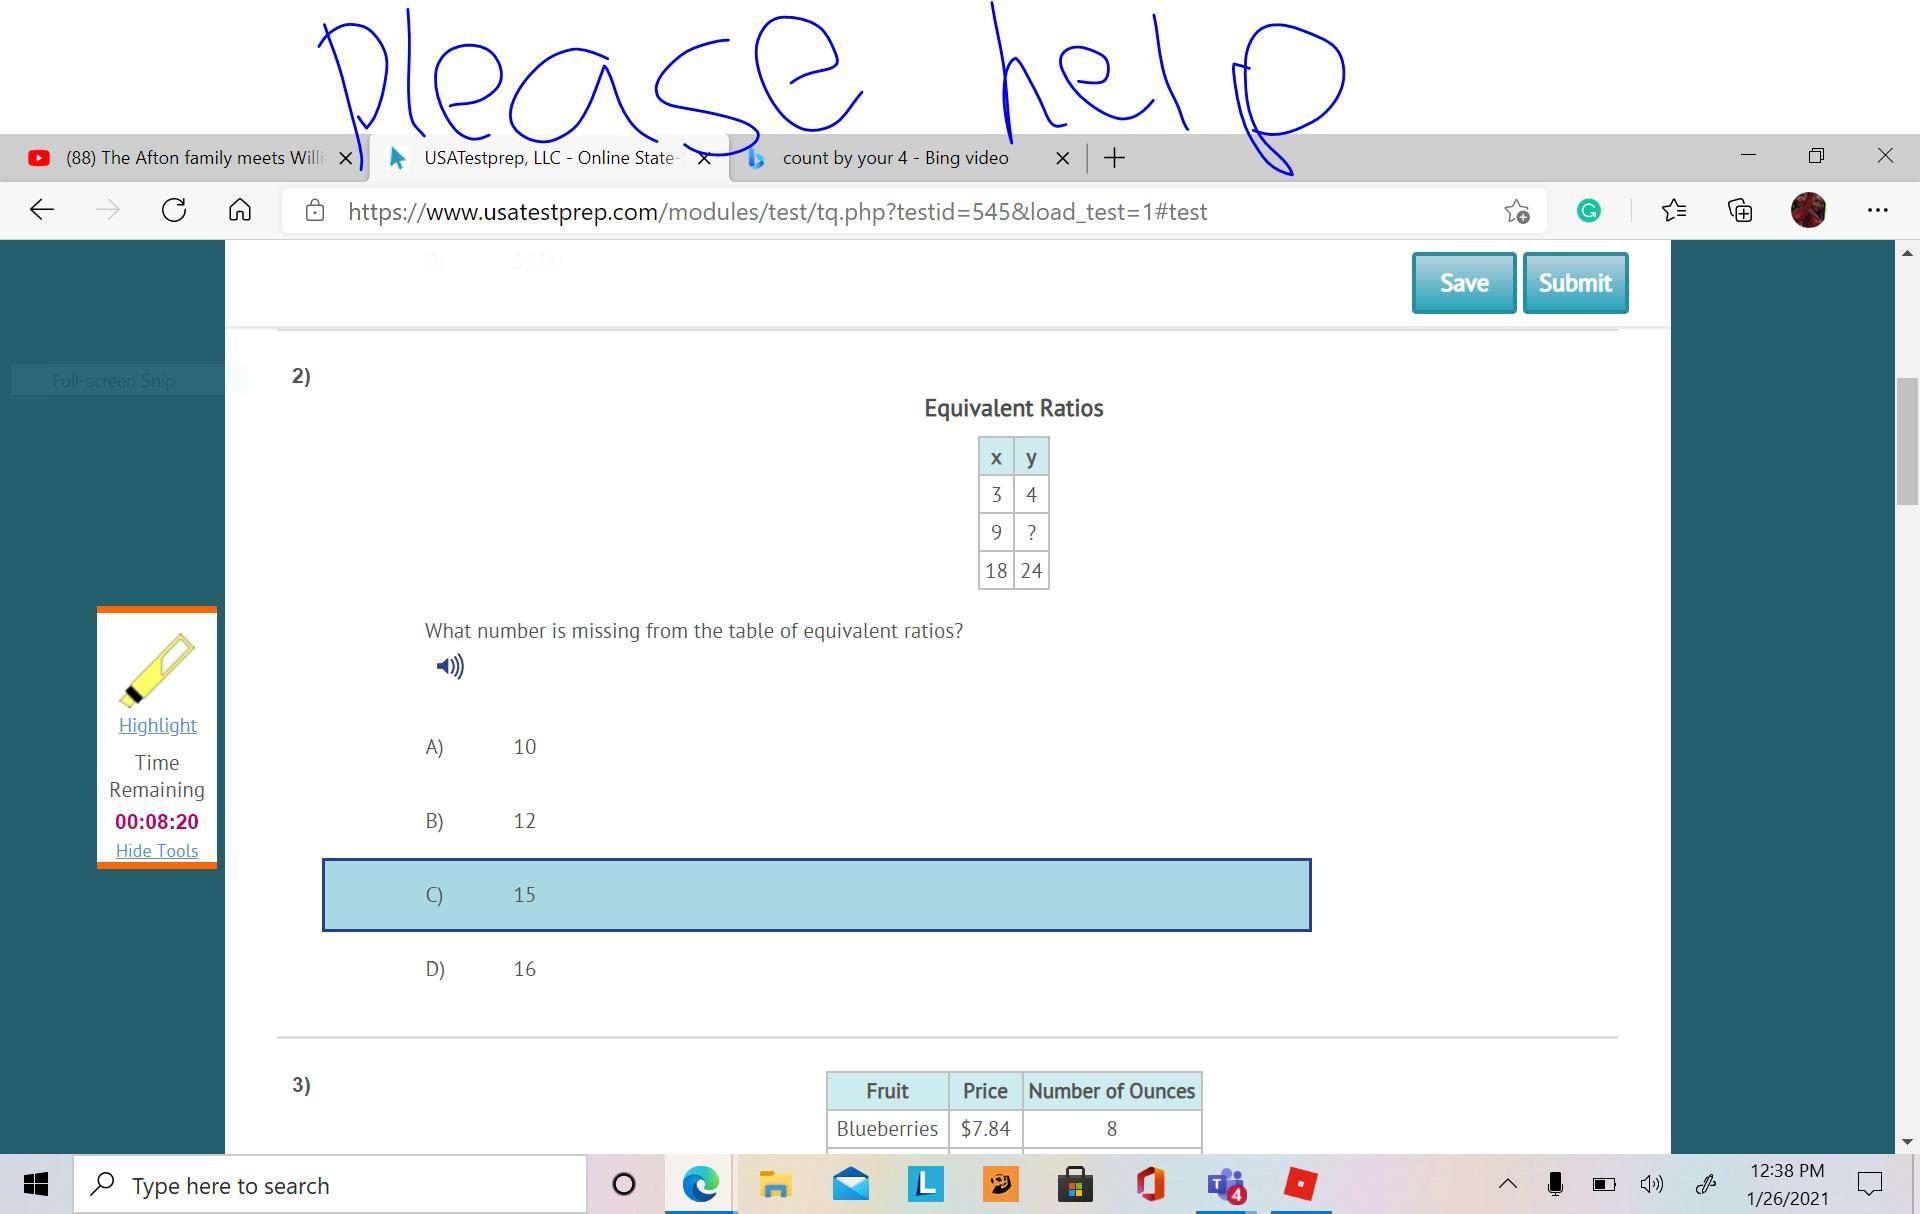This screenshot has width=1920, height=1214.
Task: Open Grammarly extension icon in toolbar
Action: pos(1588,211)
